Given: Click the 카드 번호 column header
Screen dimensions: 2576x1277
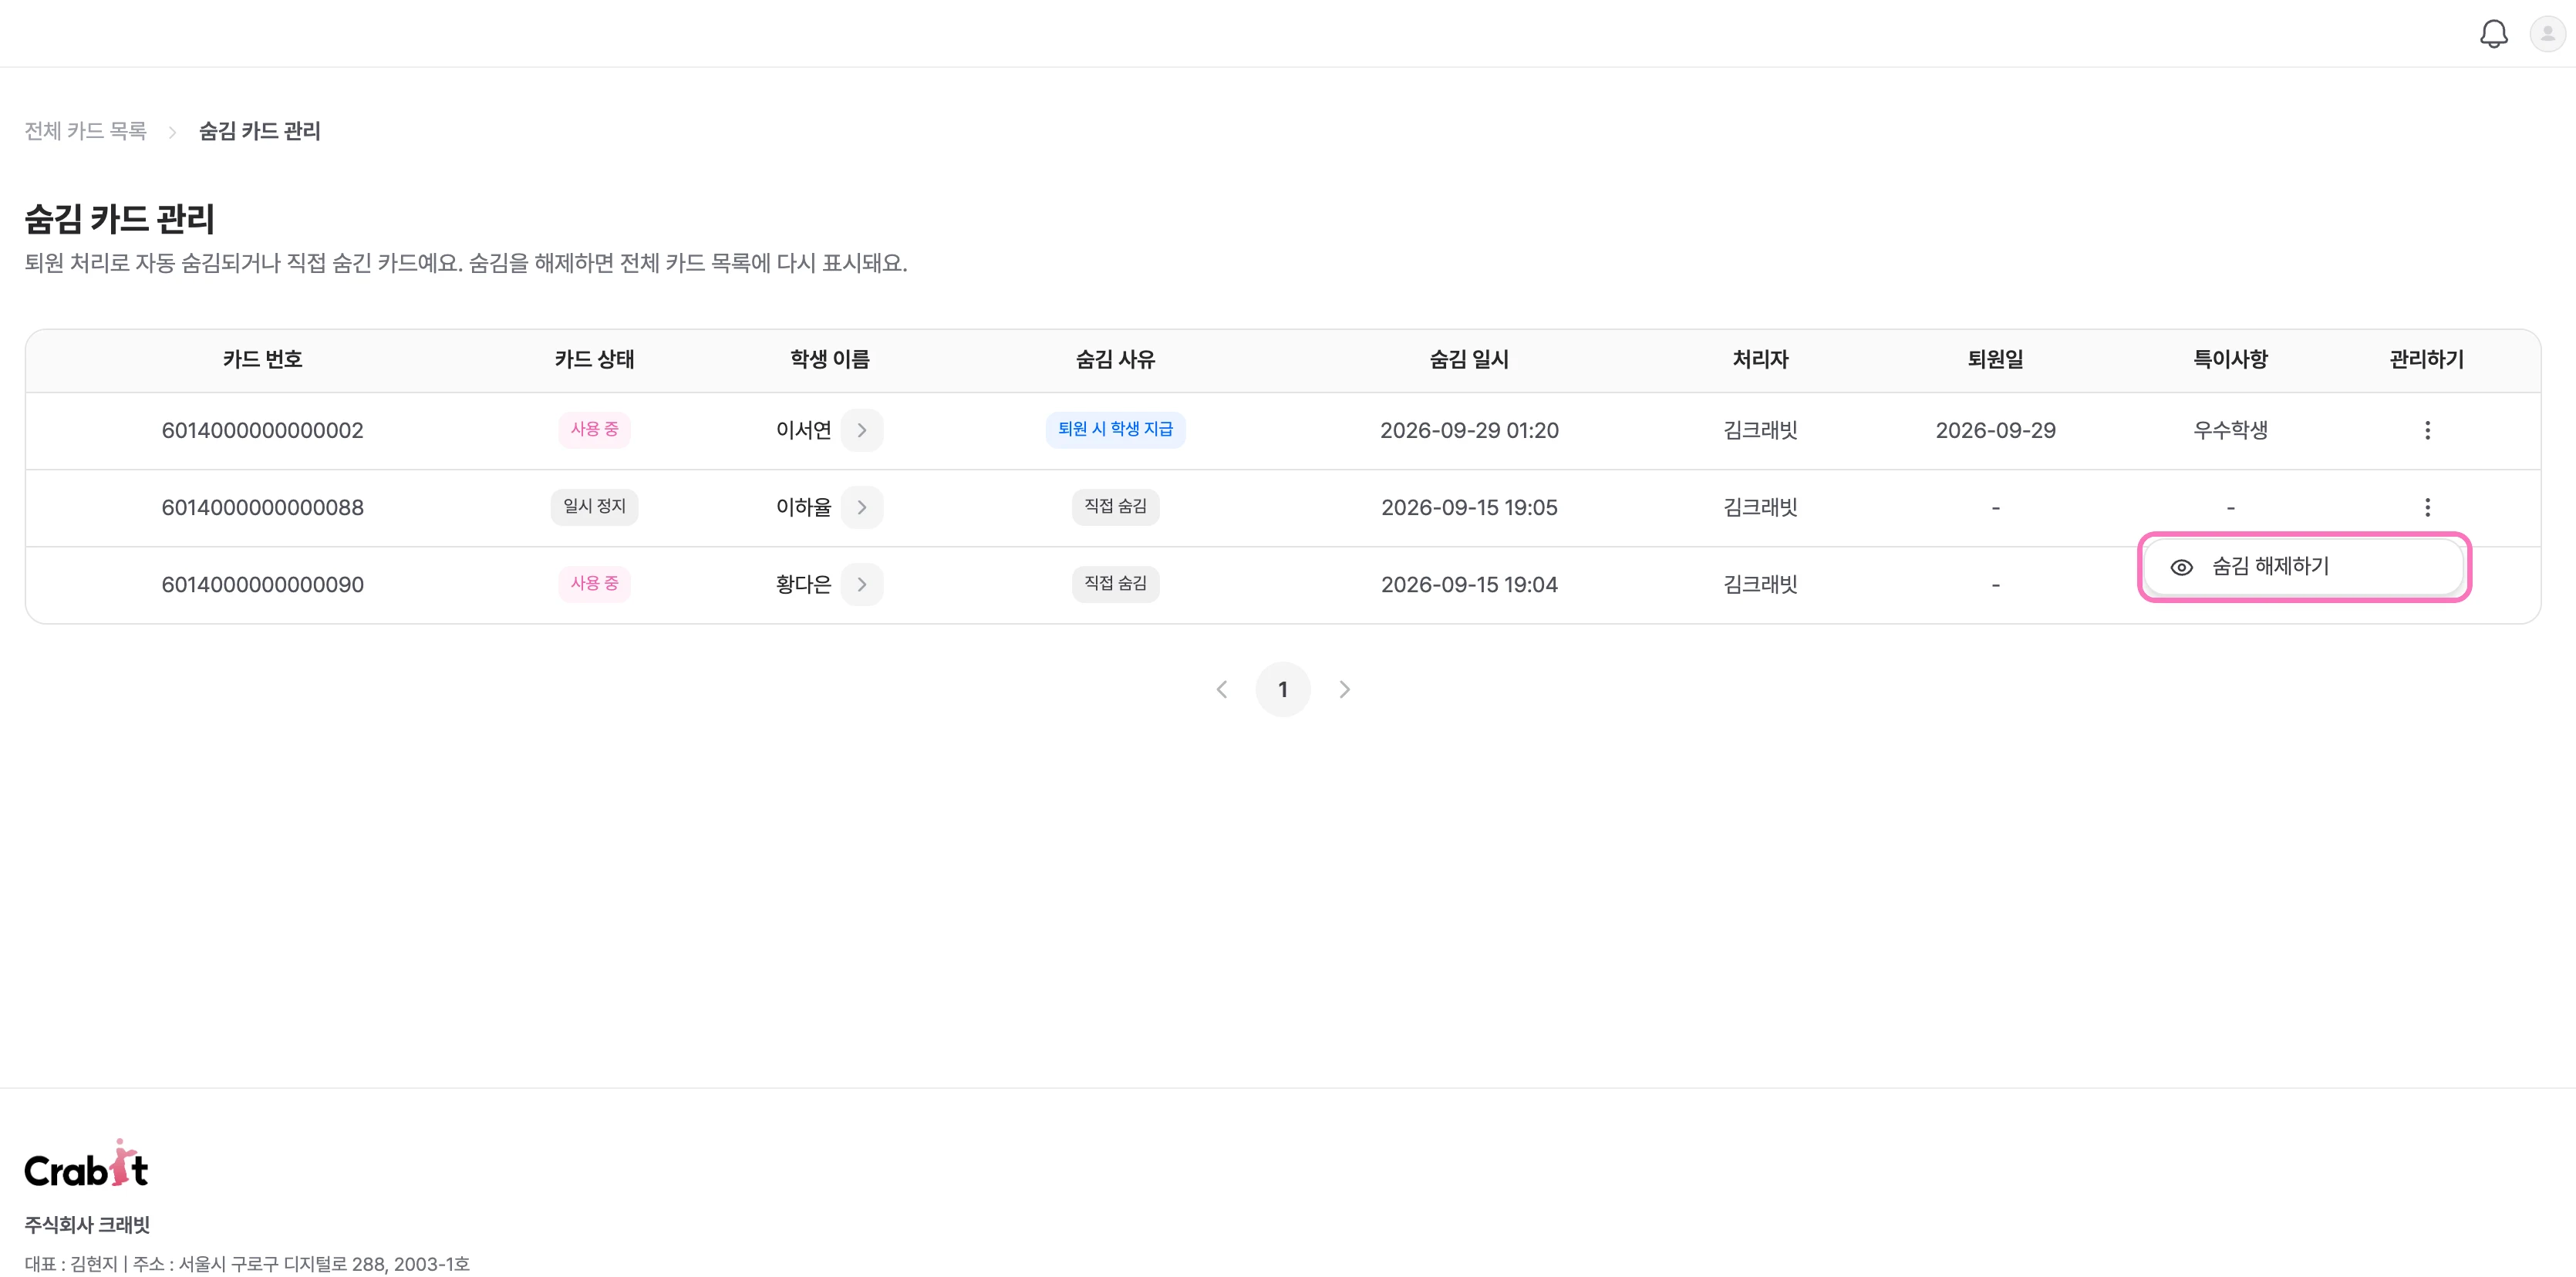Looking at the screenshot, I should (262, 359).
